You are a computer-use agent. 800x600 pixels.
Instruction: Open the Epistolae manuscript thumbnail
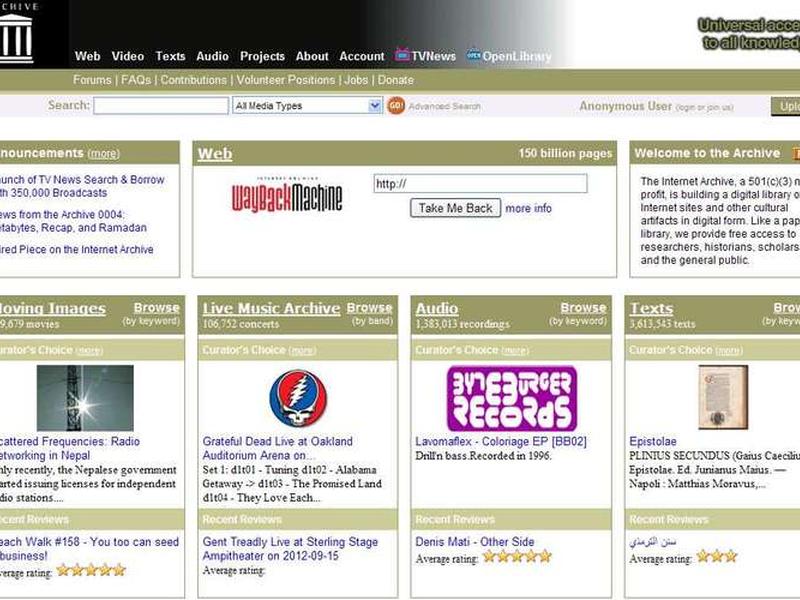pos(723,397)
